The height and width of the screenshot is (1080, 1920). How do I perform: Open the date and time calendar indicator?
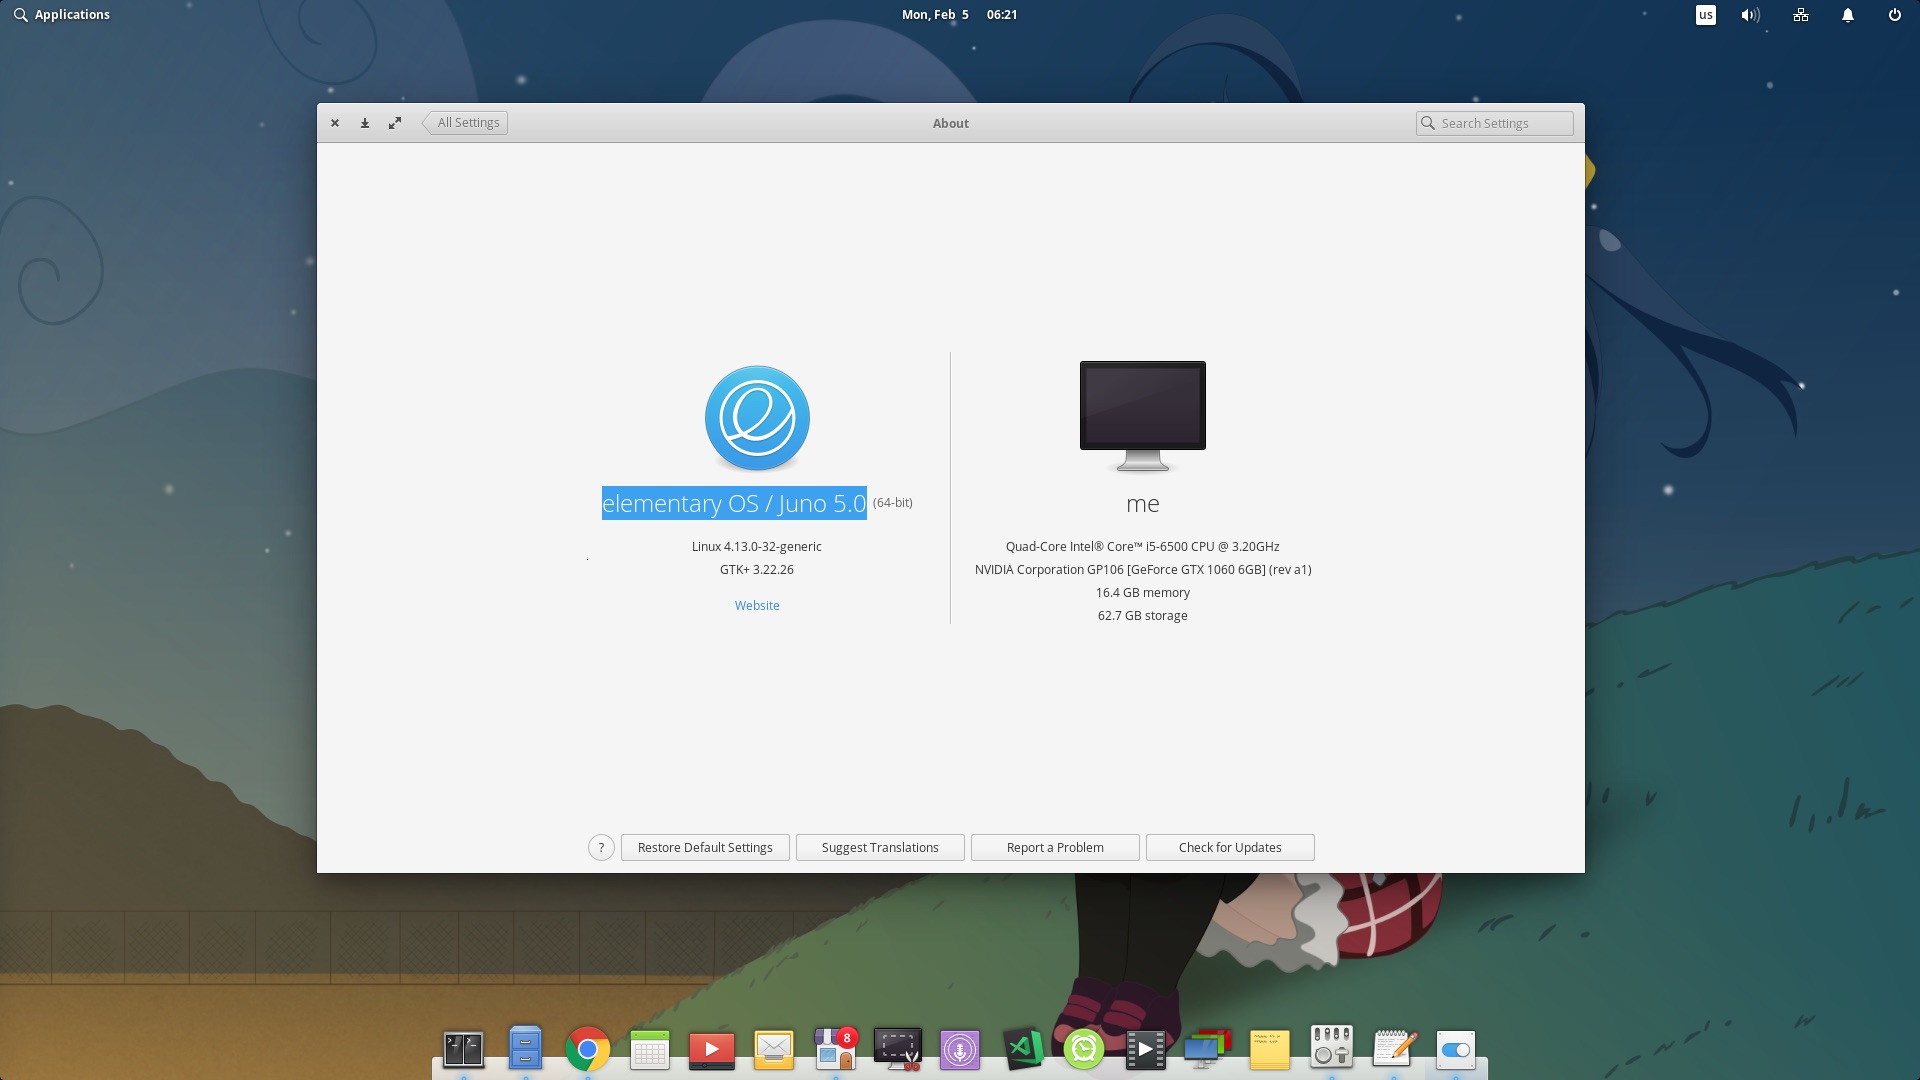tap(958, 15)
